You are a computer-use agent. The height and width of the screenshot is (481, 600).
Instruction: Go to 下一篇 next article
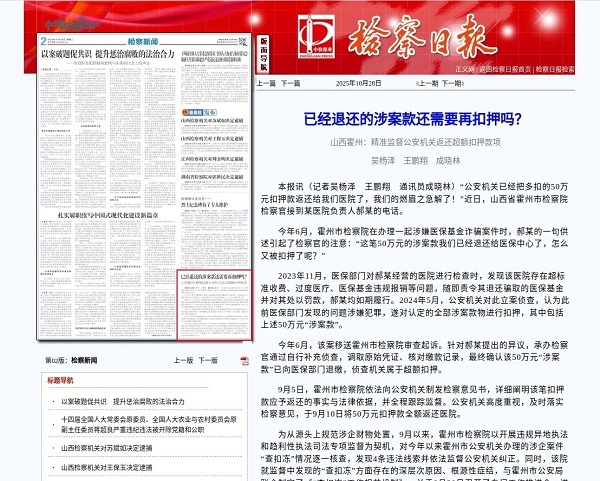pyautogui.click(x=290, y=83)
